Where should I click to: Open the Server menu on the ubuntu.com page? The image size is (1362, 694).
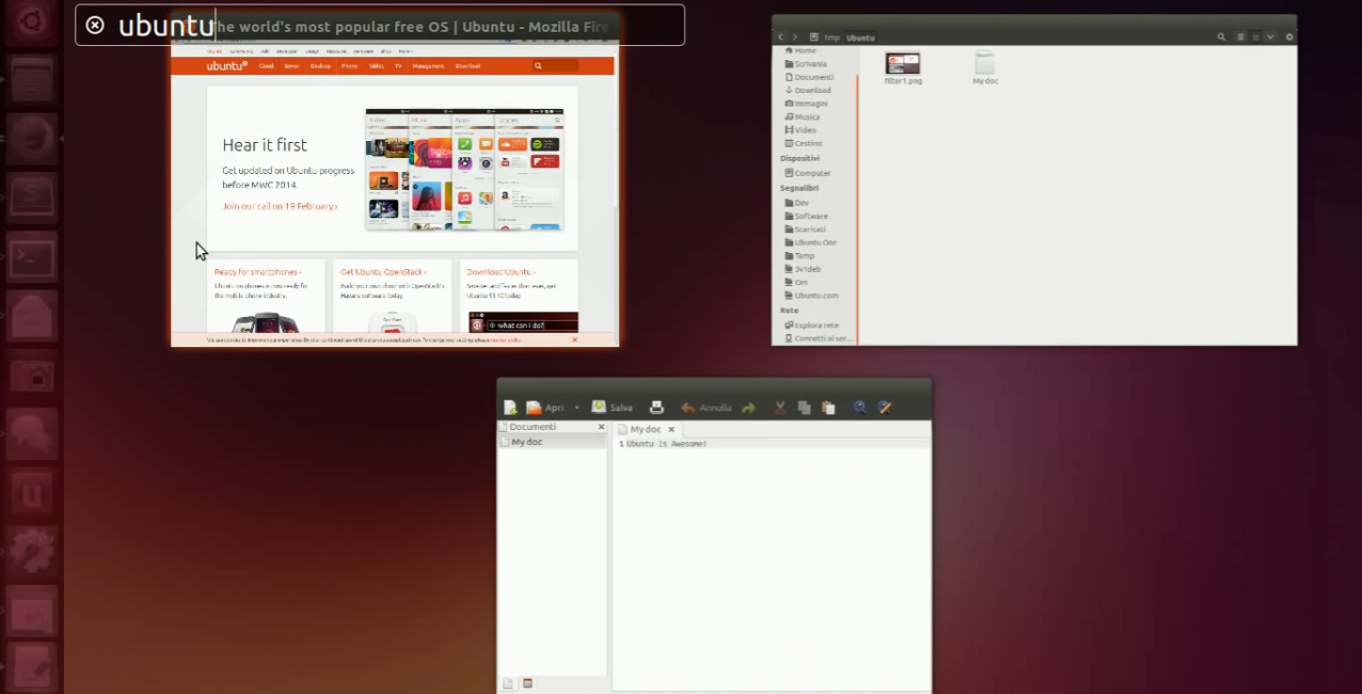pyautogui.click(x=292, y=66)
